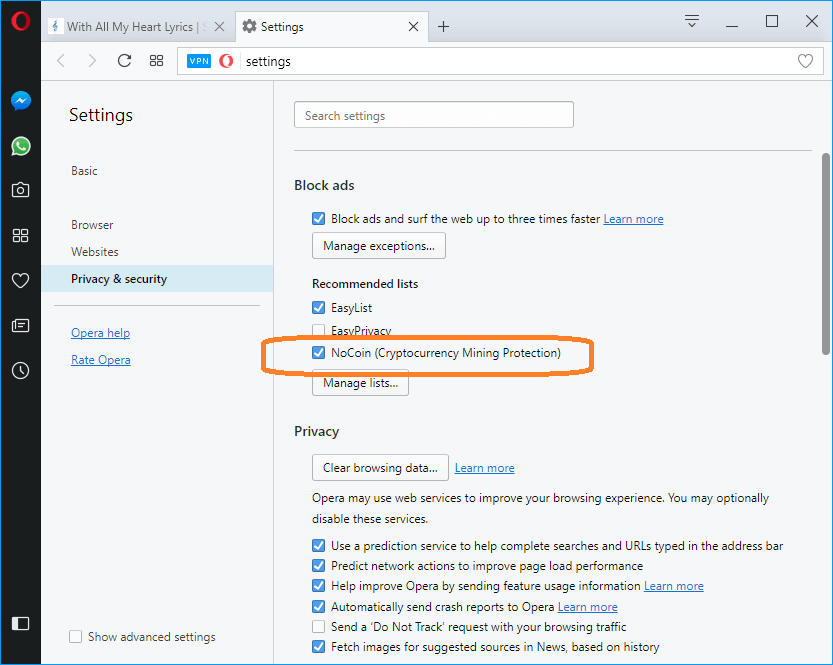Toggle Predict network actions checkbox
Screen dimensions: 833x665
(x=319, y=566)
